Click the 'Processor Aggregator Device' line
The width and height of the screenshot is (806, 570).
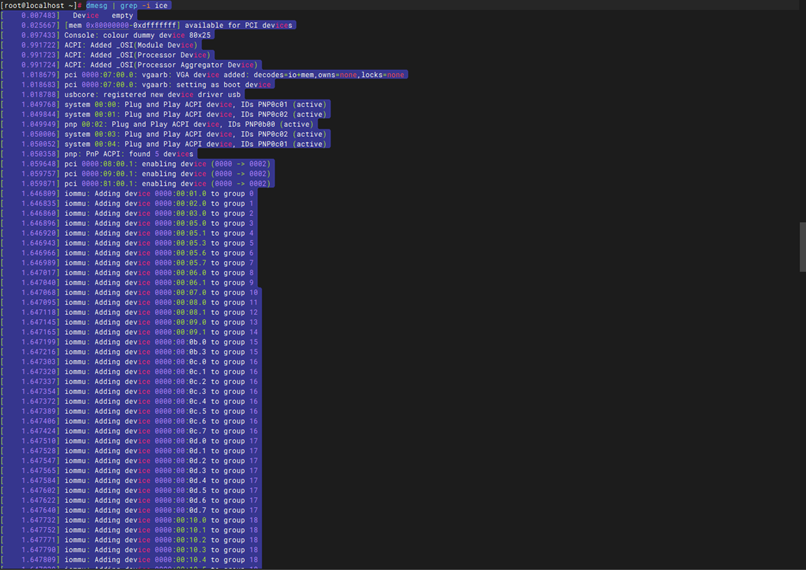pos(131,65)
